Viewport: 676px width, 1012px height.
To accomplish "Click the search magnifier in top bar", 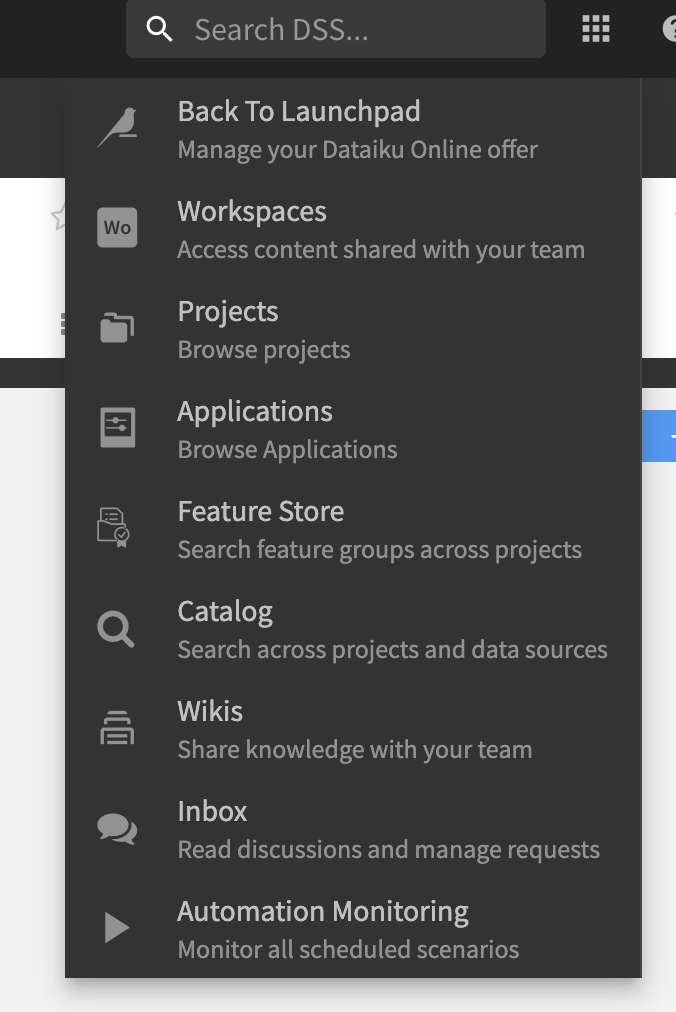I will pyautogui.click(x=159, y=29).
